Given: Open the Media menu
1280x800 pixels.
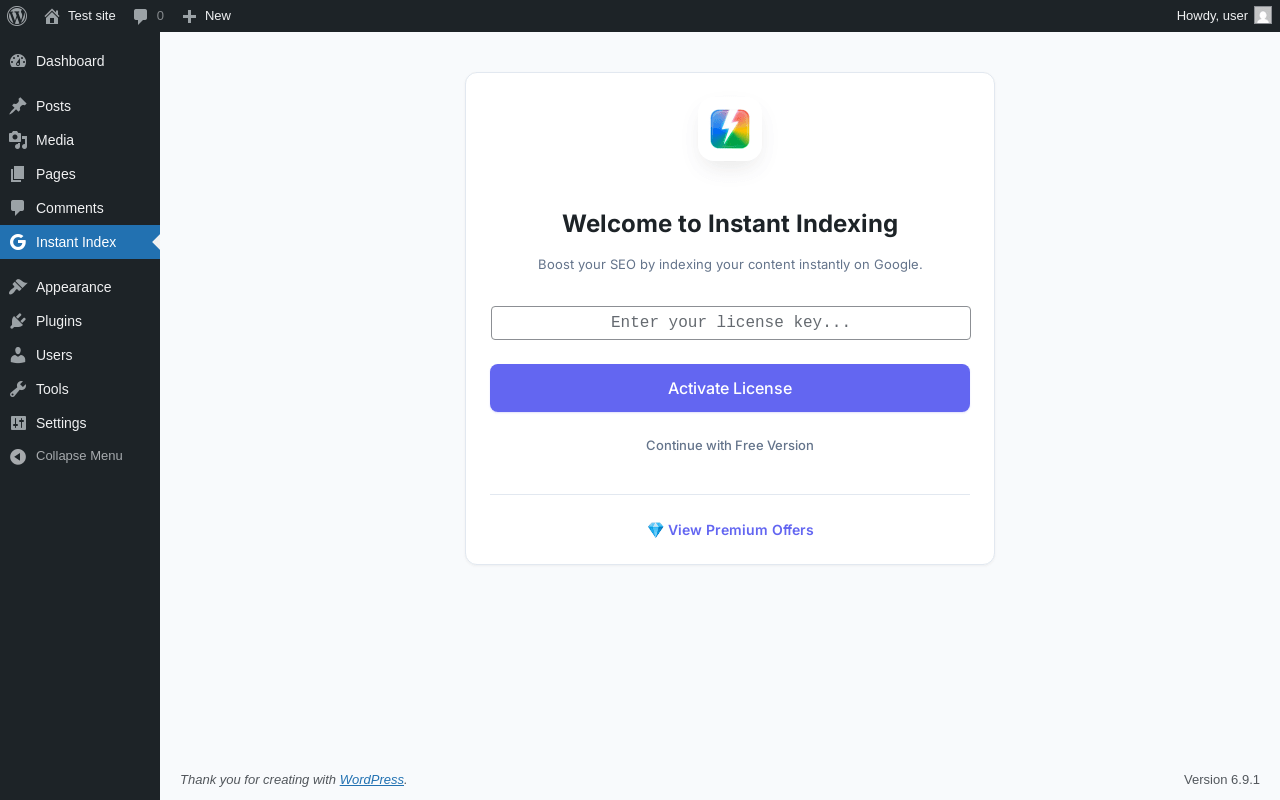Looking at the screenshot, I should (80, 140).
